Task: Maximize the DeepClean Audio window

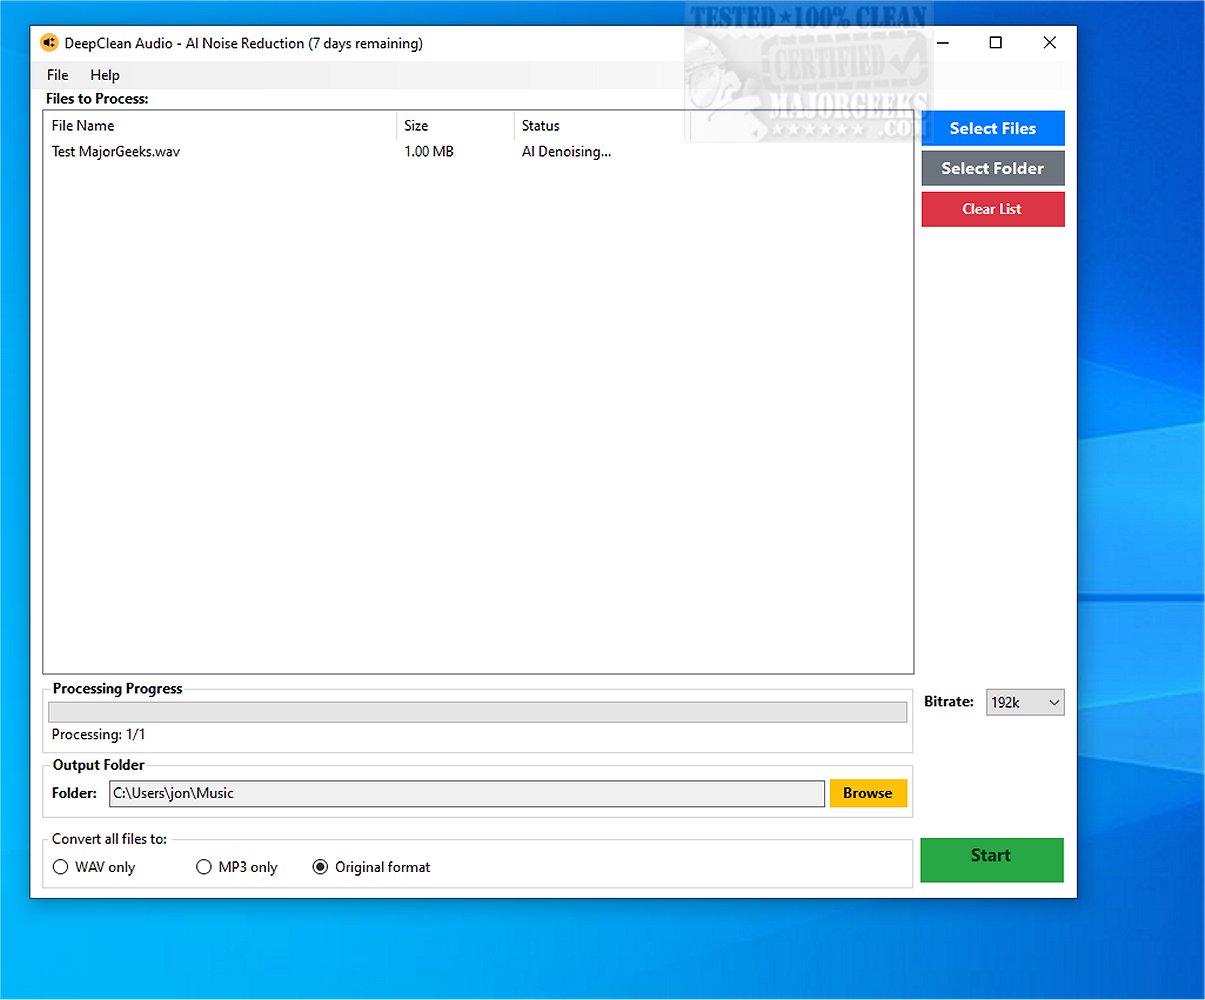Action: (995, 42)
